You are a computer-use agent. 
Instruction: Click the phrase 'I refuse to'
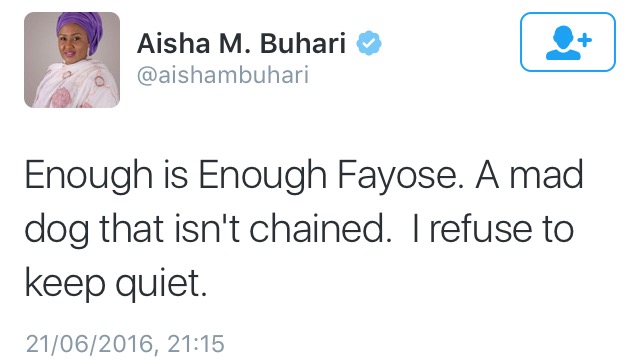tap(492, 230)
